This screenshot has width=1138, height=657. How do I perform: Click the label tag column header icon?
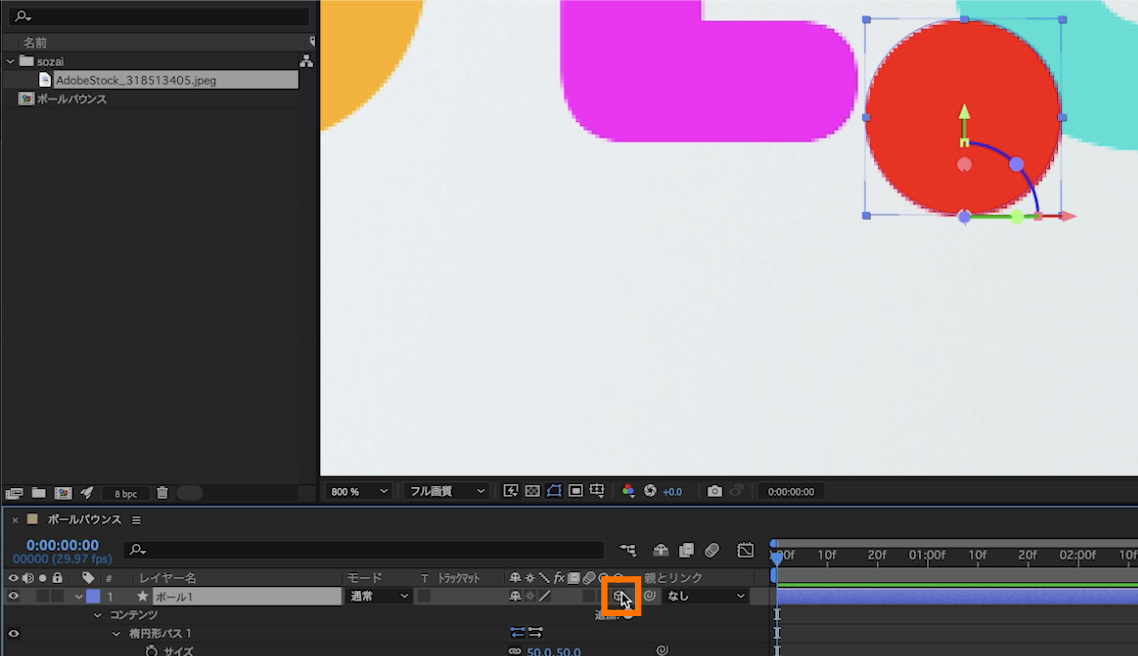coord(88,578)
